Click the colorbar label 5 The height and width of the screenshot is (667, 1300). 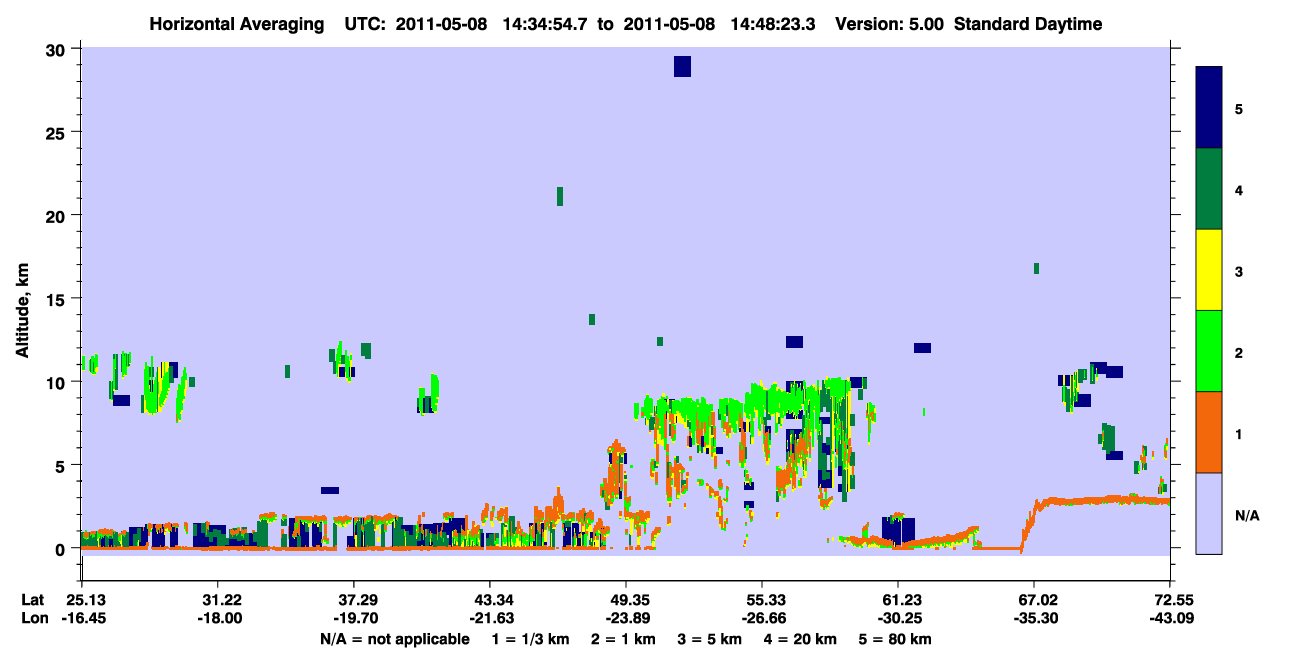pyautogui.click(x=1239, y=108)
